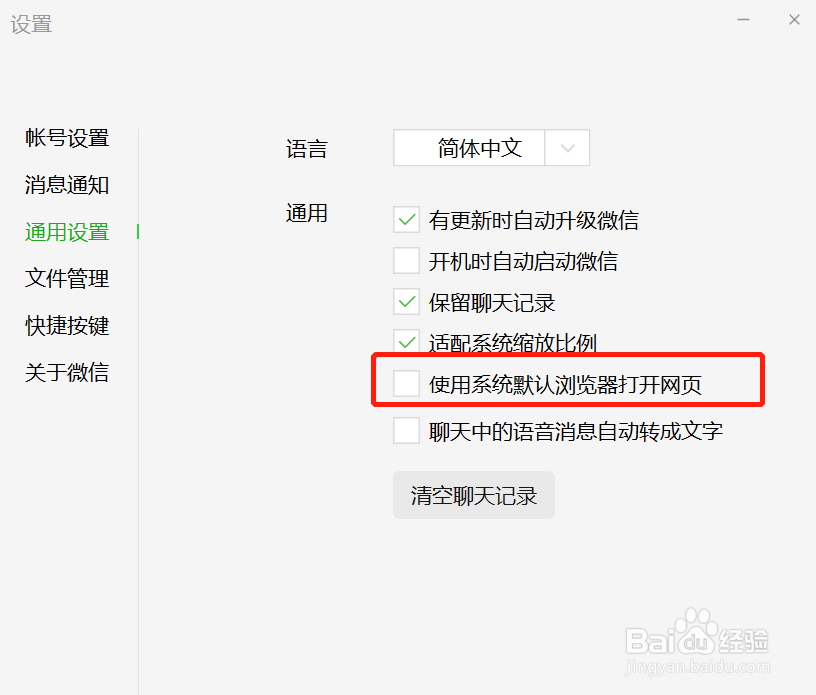Switch to 消息通知 settings

coord(67,185)
